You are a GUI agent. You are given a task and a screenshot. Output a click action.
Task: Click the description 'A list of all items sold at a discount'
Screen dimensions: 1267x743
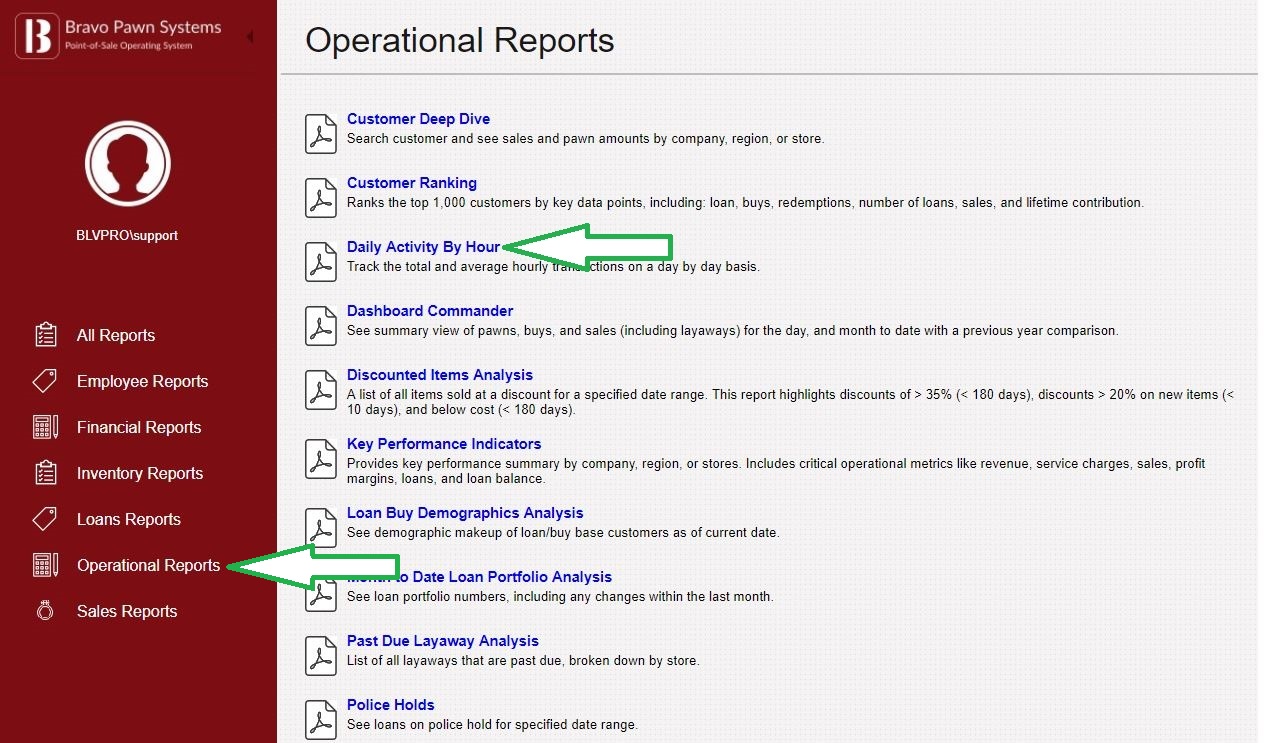click(790, 402)
